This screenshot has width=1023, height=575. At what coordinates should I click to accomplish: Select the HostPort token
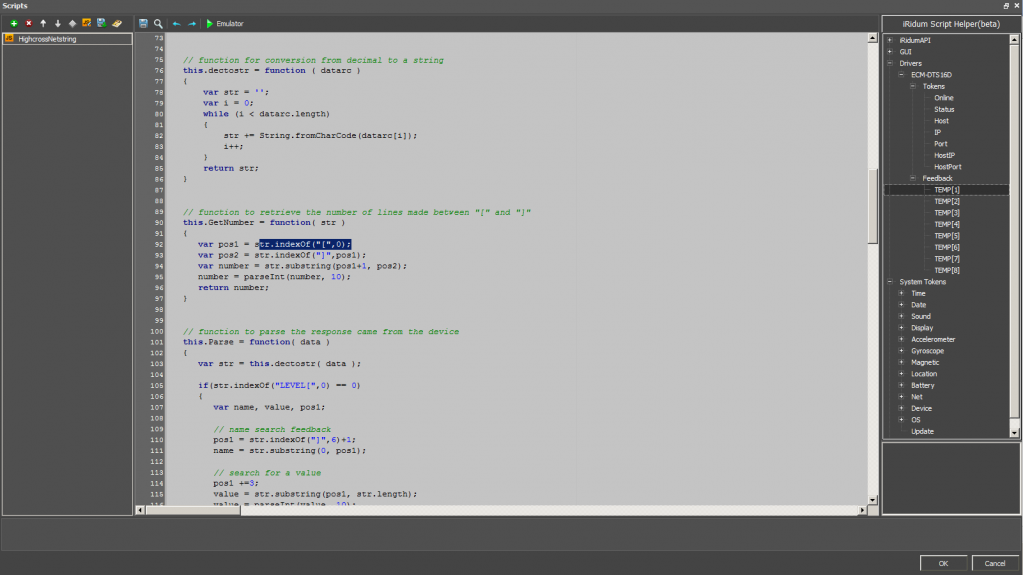[947, 167]
